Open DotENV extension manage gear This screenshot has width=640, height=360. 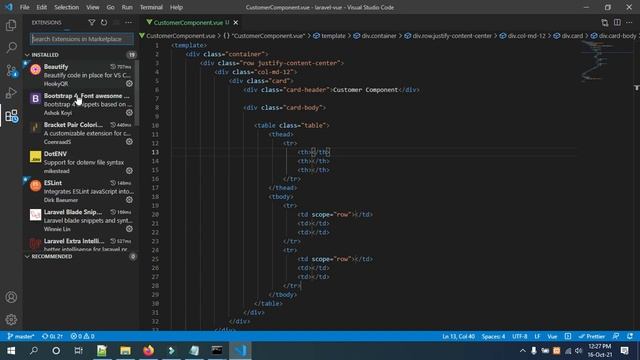(x=129, y=171)
